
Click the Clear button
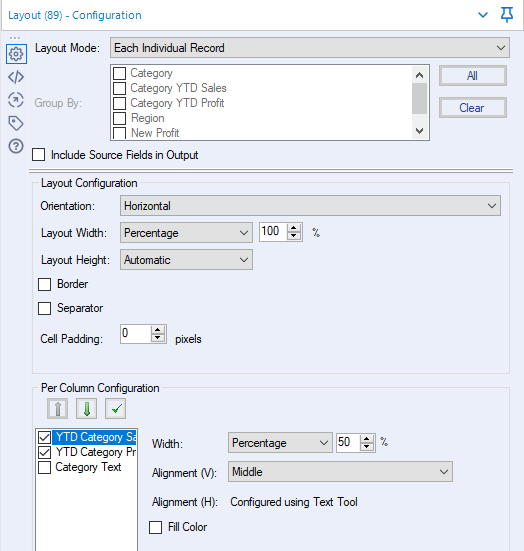[473, 108]
